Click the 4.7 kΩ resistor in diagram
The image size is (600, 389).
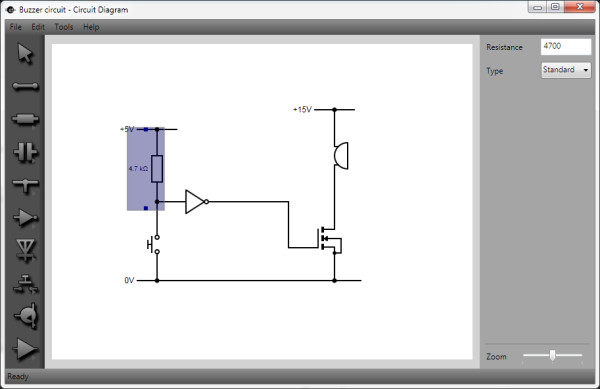coord(157,169)
